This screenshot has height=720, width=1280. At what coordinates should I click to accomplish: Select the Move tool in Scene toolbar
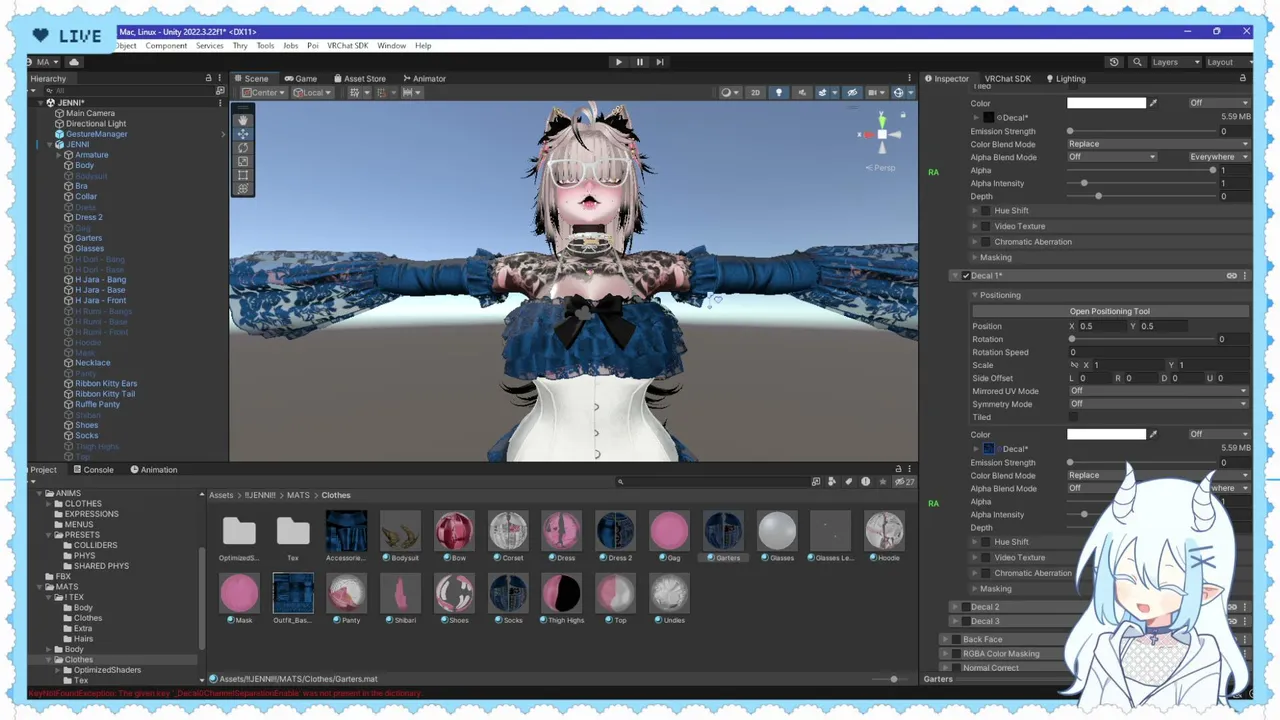[242, 134]
